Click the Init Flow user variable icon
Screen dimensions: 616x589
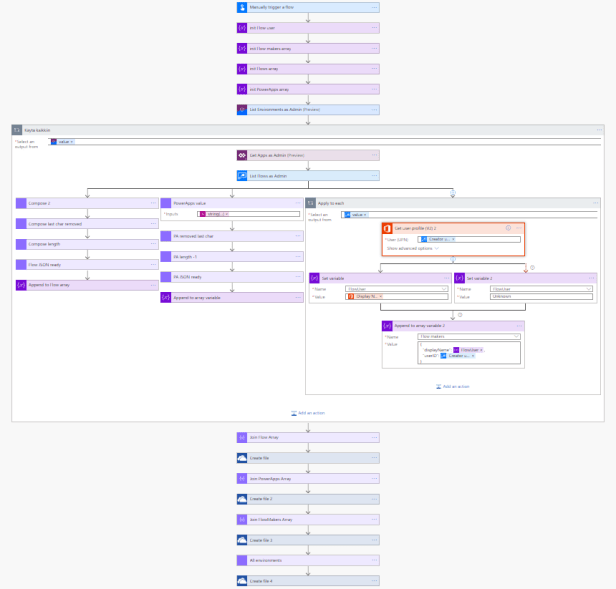(242, 27)
